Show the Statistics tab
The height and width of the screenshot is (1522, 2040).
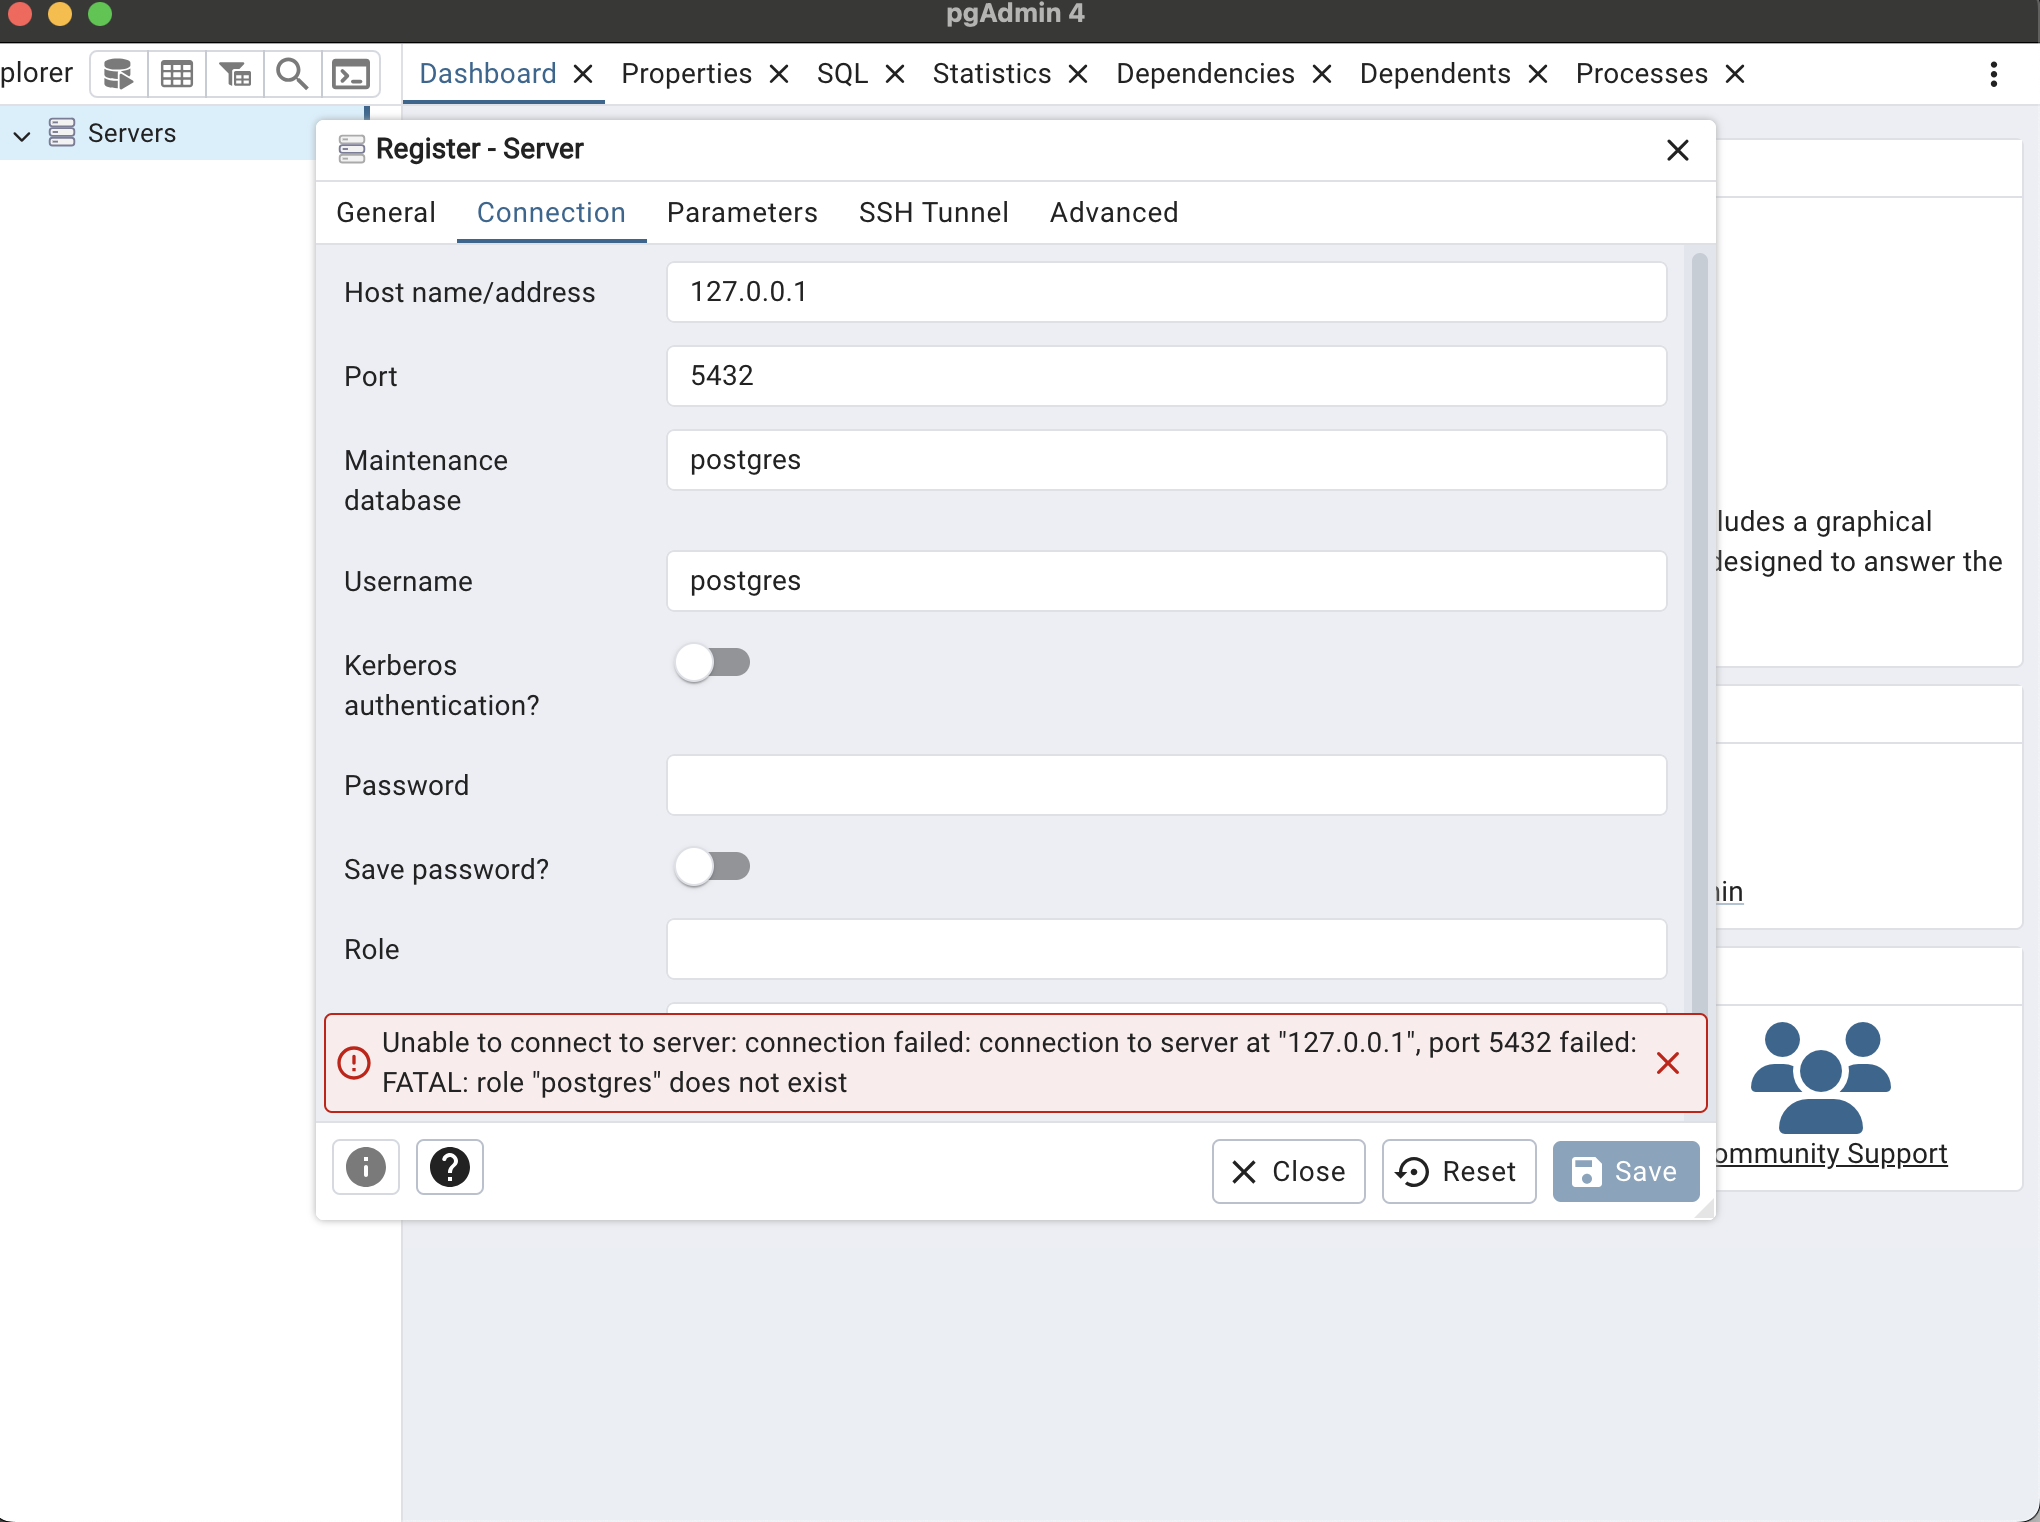[992, 74]
